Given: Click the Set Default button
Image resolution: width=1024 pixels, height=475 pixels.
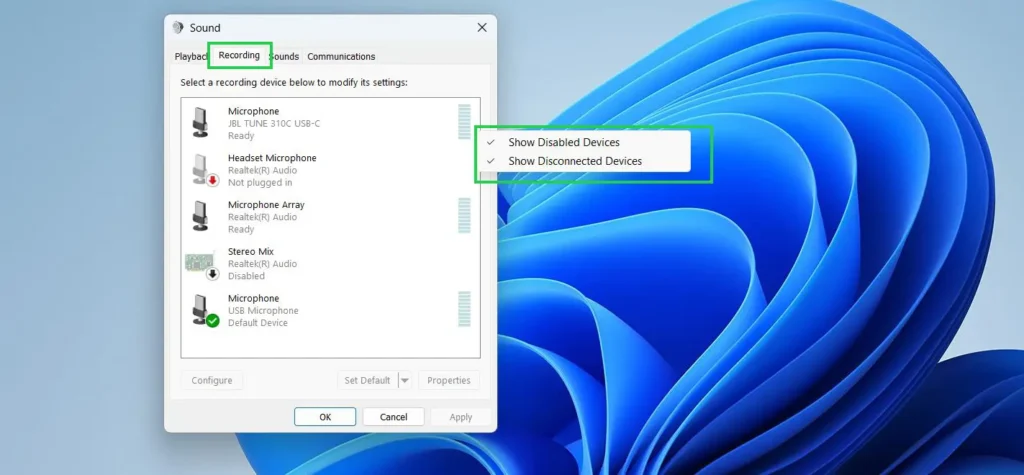Looking at the screenshot, I should (368, 380).
